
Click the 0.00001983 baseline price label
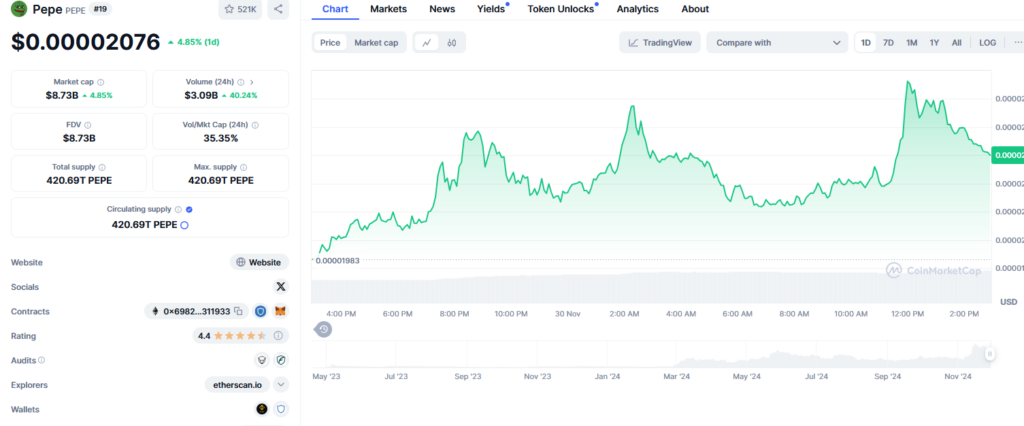(x=337, y=260)
